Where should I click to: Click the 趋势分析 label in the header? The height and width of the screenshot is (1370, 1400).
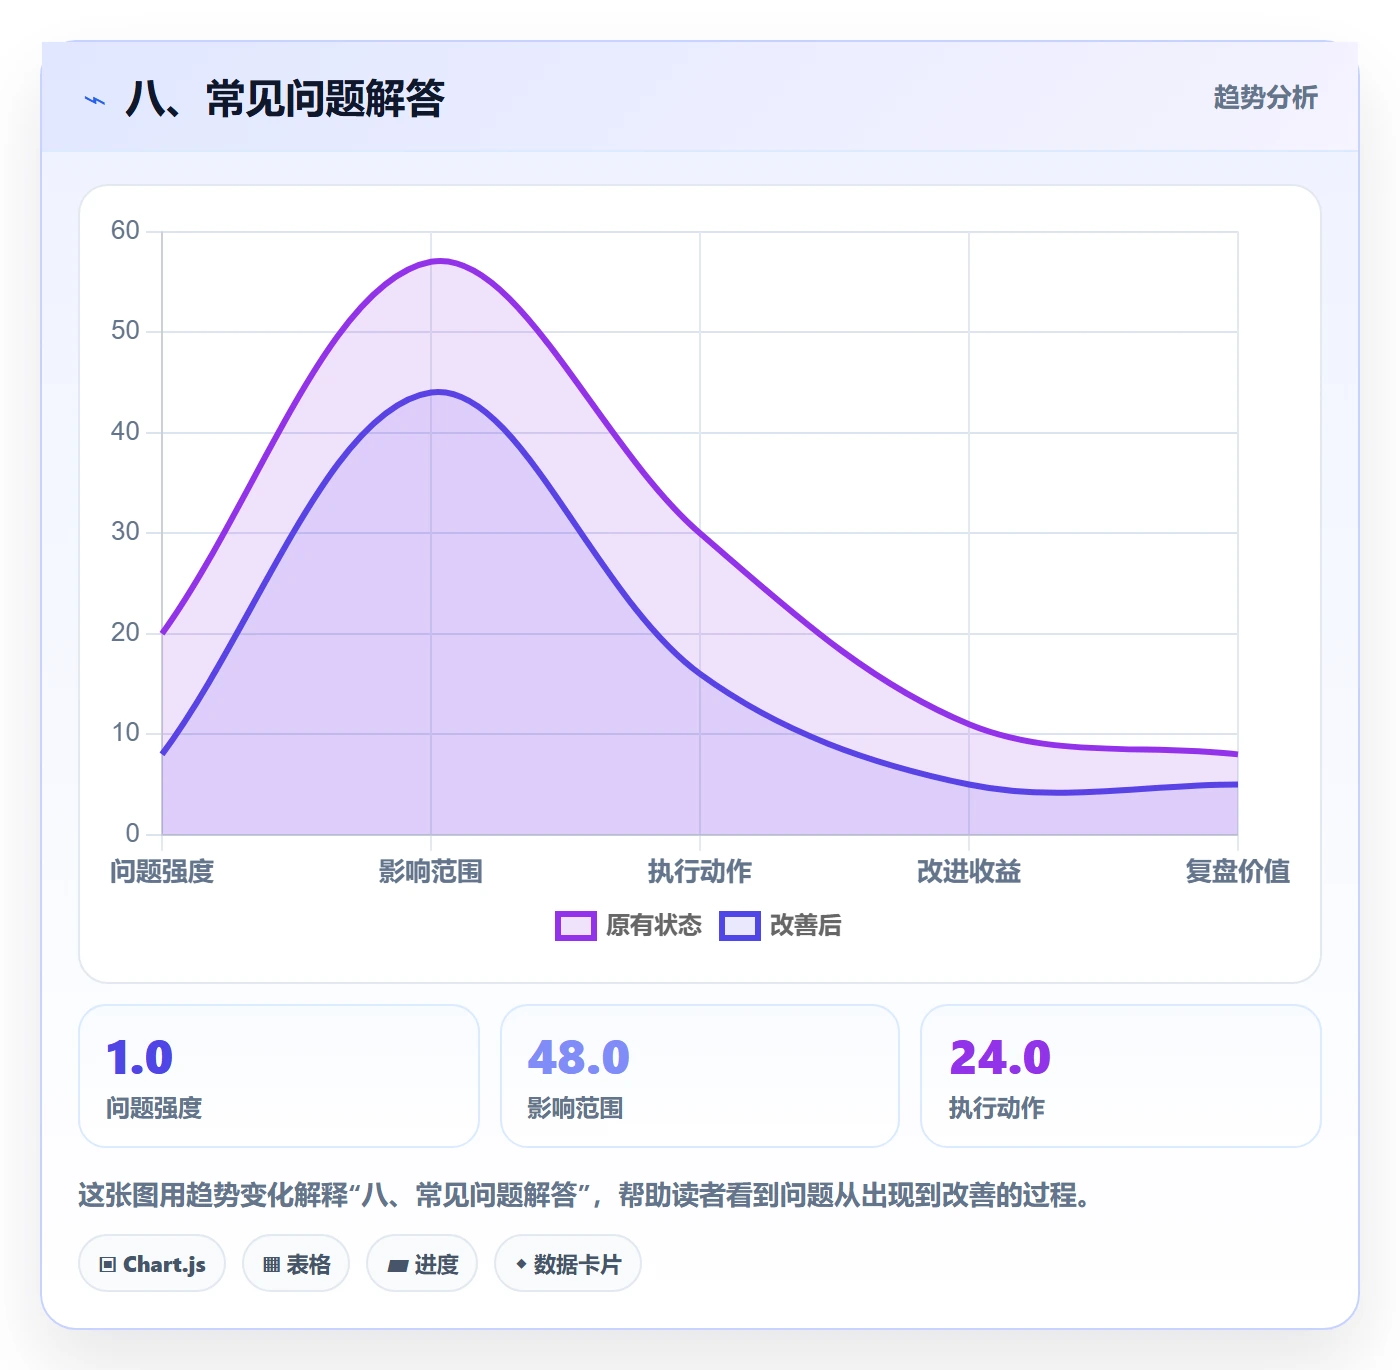(x=1265, y=97)
